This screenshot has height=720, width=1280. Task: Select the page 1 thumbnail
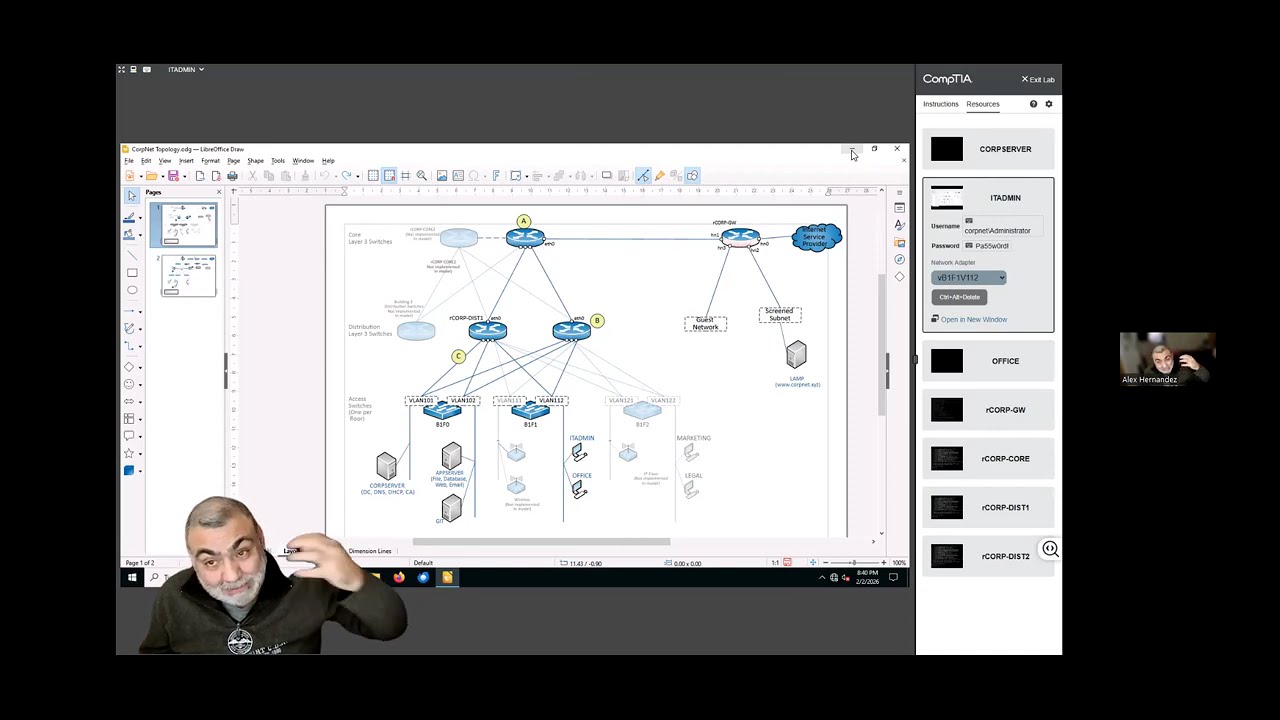point(188,225)
